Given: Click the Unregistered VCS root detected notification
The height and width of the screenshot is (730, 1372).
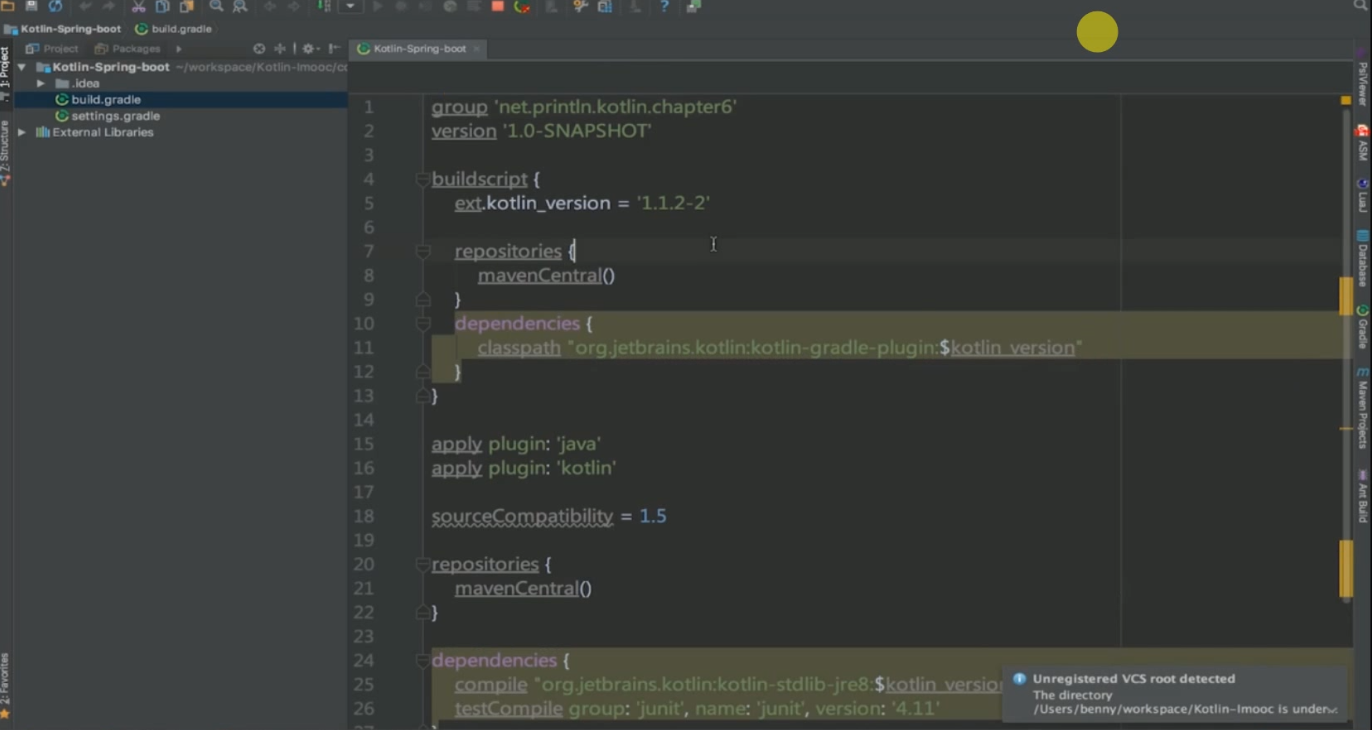Looking at the screenshot, I should [x=1176, y=695].
